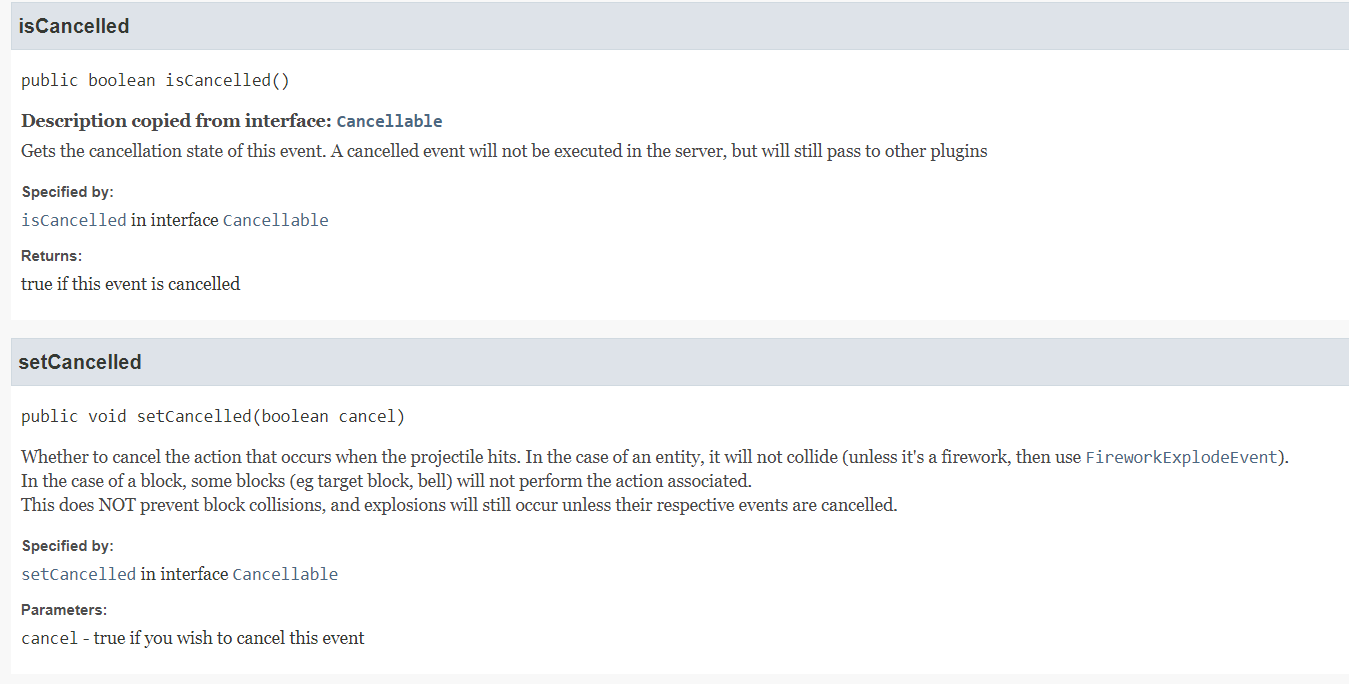Click the 'public boolean isCancelled()' signature
The width and height of the screenshot is (1349, 684).
[x=155, y=80]
